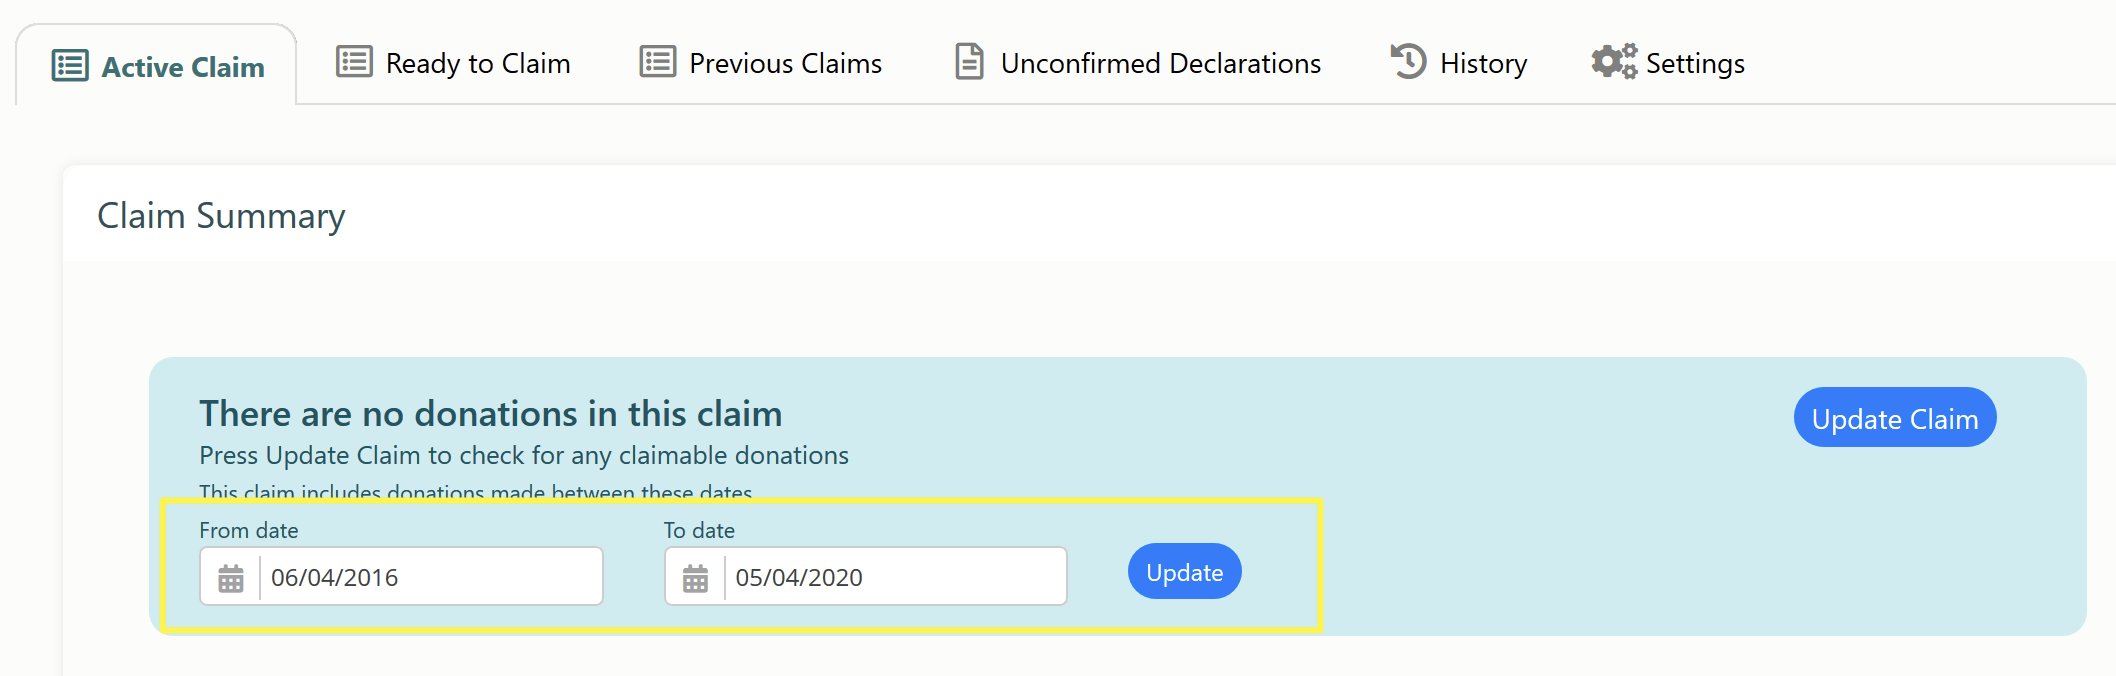Screen dimensions: 2116x676
Task: Click the small Update button beside the date fields
Action: (1184, 572)
